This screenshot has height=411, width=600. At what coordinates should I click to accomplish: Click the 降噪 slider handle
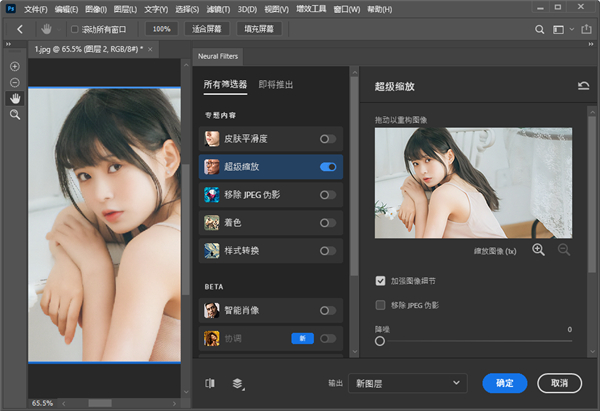380,341
